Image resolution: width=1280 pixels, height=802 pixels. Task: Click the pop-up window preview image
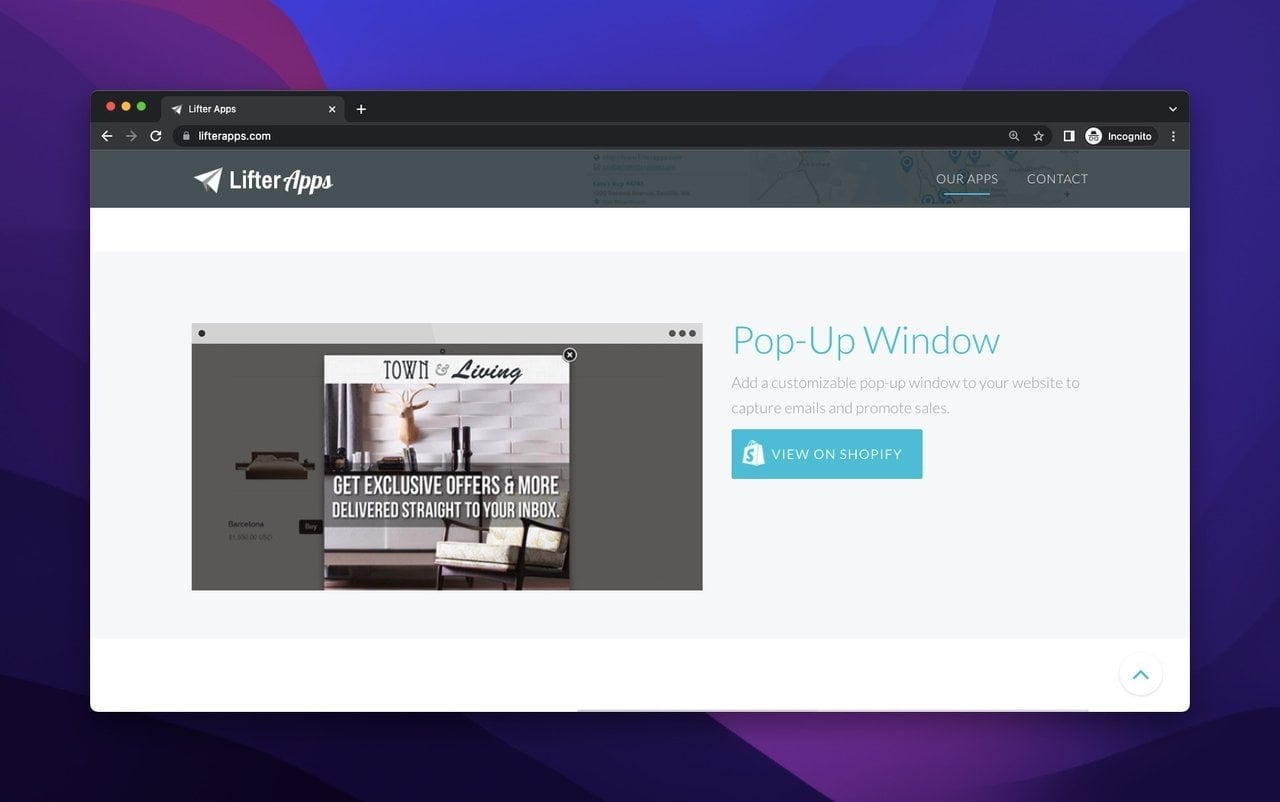click(447, 456)
